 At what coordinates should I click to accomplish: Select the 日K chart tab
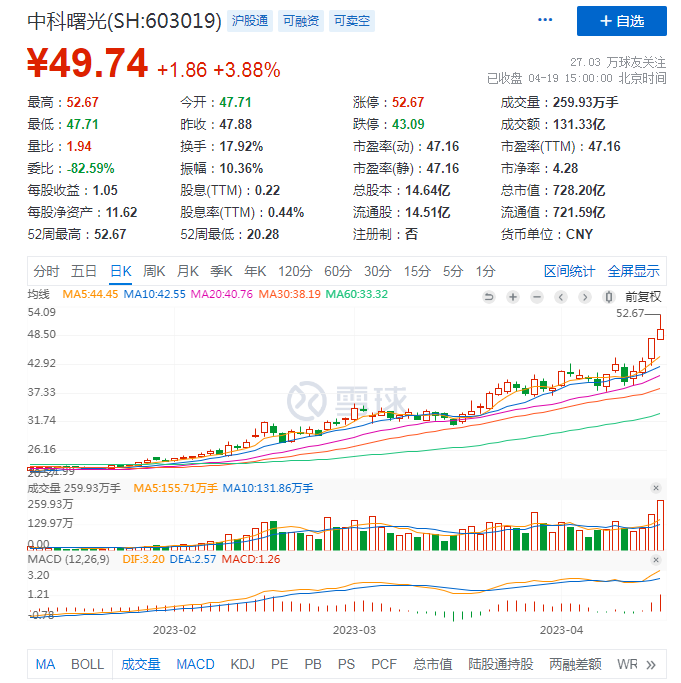click(121, 271)
